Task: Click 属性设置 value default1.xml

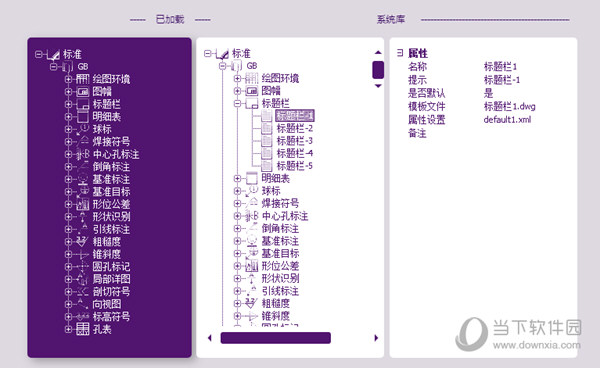Action: click(x=507, y=120)
